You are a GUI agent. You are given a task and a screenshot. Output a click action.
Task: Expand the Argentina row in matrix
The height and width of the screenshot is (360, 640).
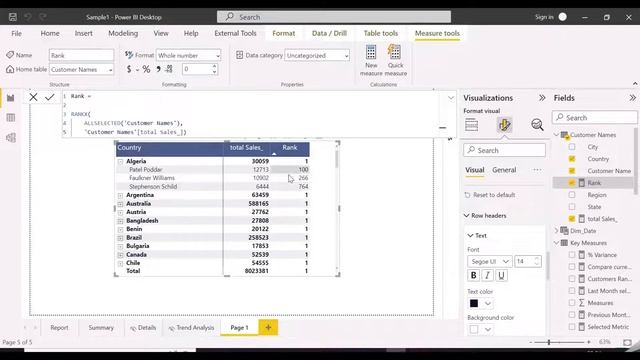(120, 196)
